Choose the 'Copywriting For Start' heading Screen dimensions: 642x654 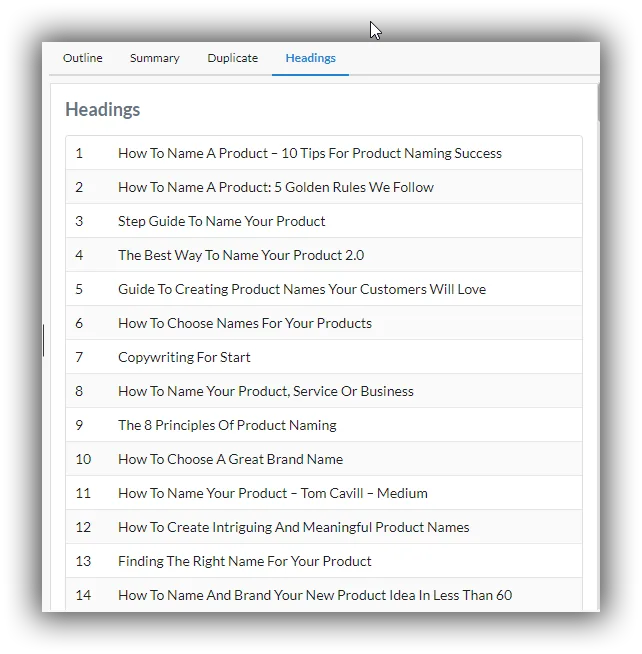coord(324,357)
